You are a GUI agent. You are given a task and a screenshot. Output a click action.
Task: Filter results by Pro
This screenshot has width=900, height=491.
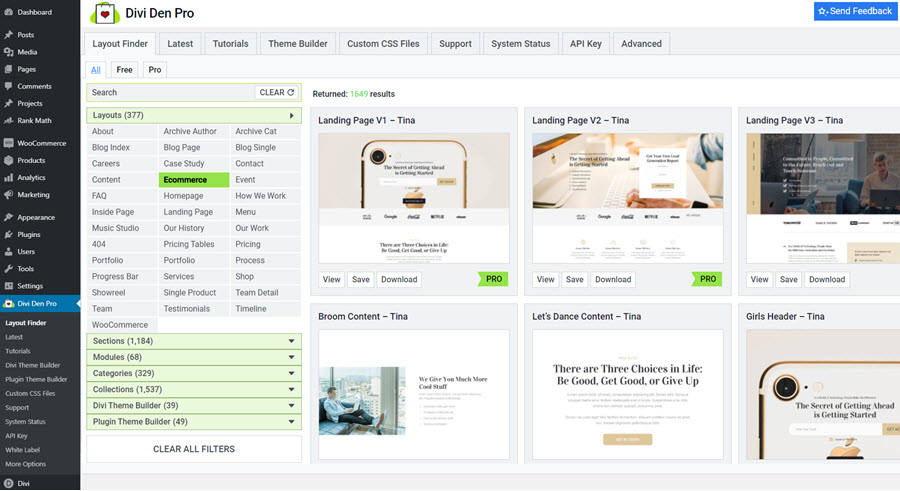[x=155, y=69]
